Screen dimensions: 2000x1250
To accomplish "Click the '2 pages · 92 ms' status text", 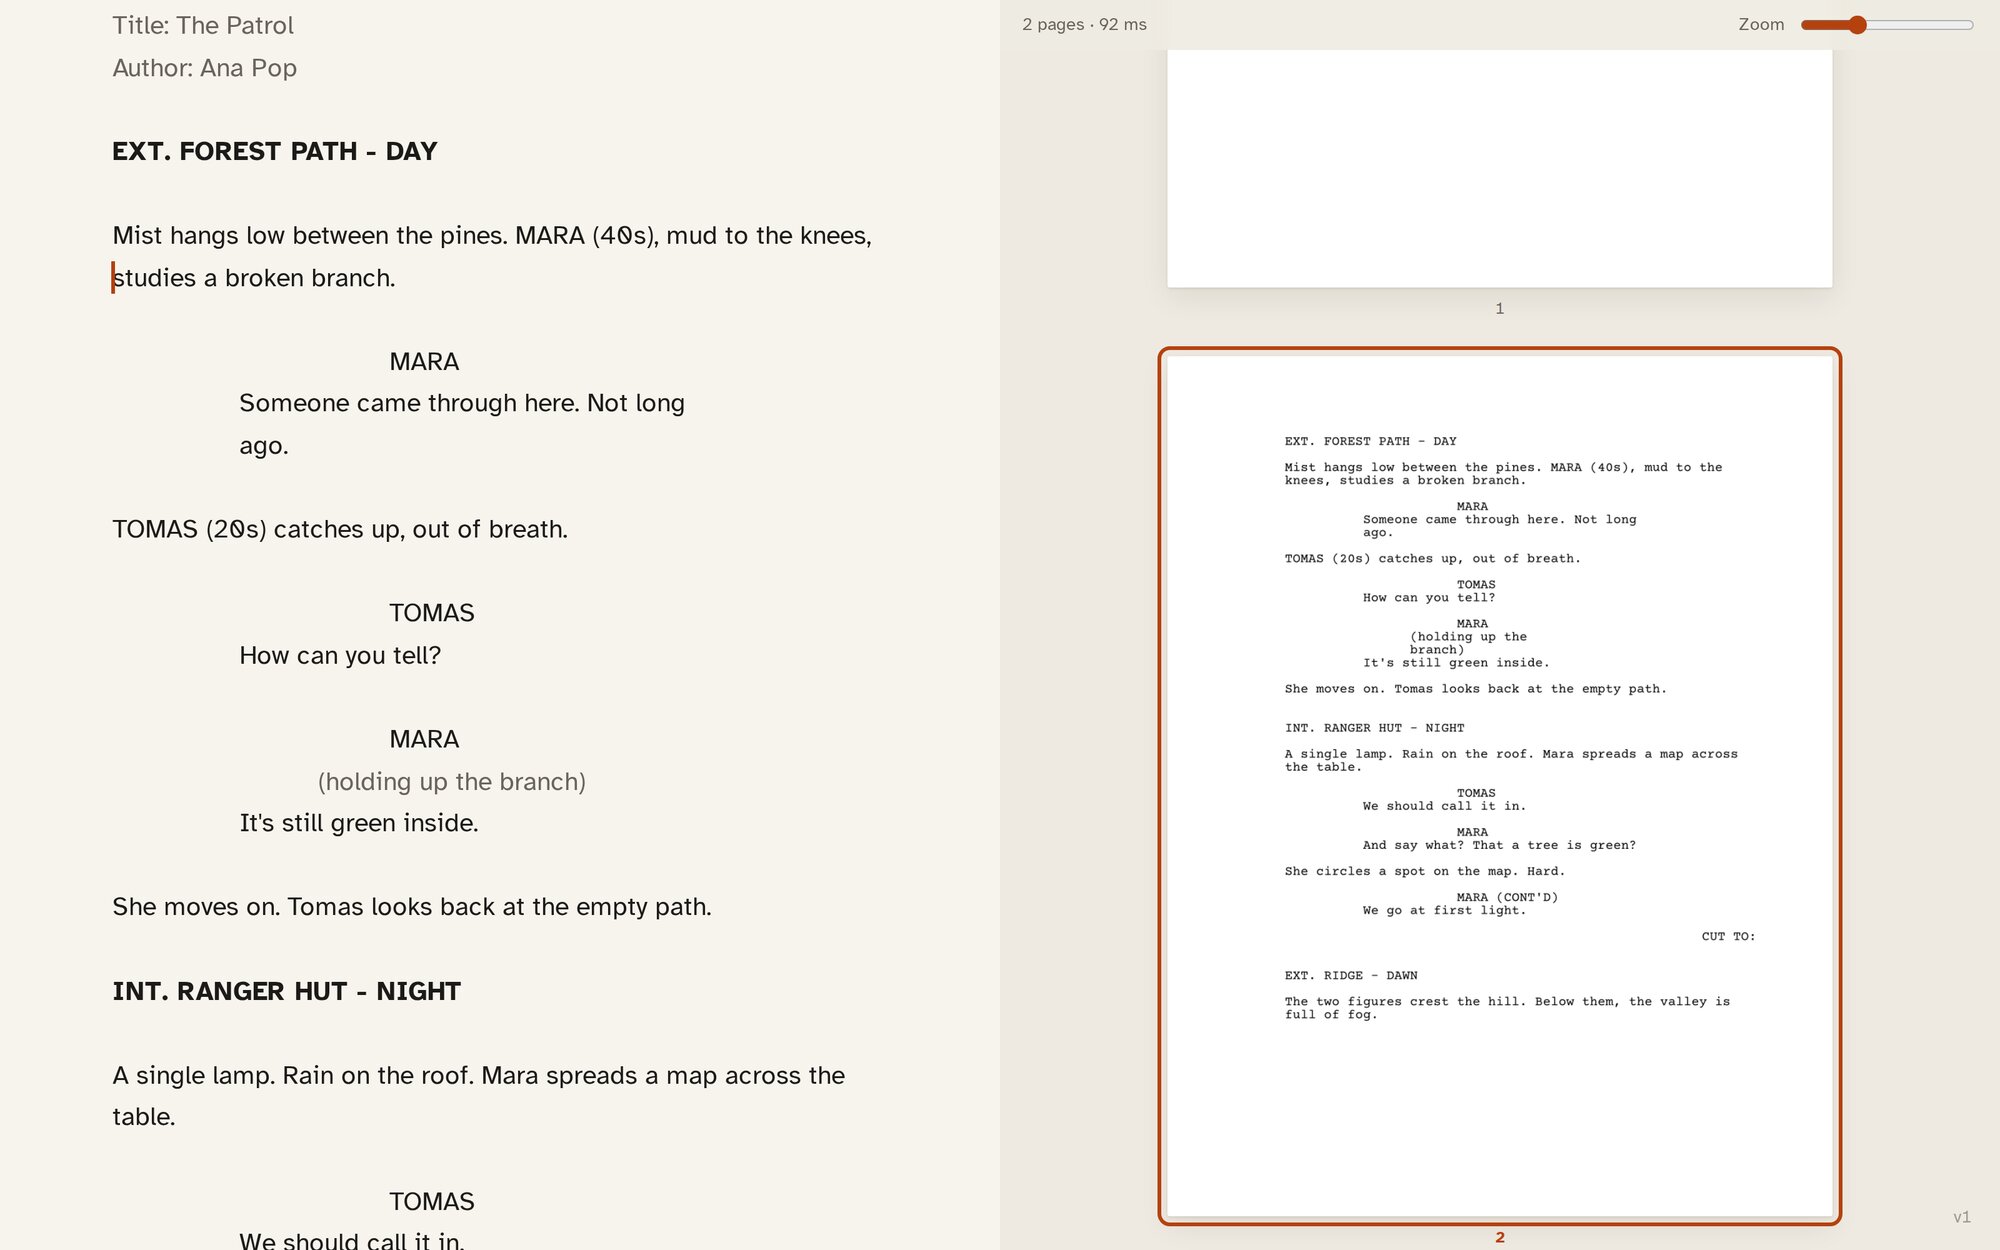I will click(1084, 24).
